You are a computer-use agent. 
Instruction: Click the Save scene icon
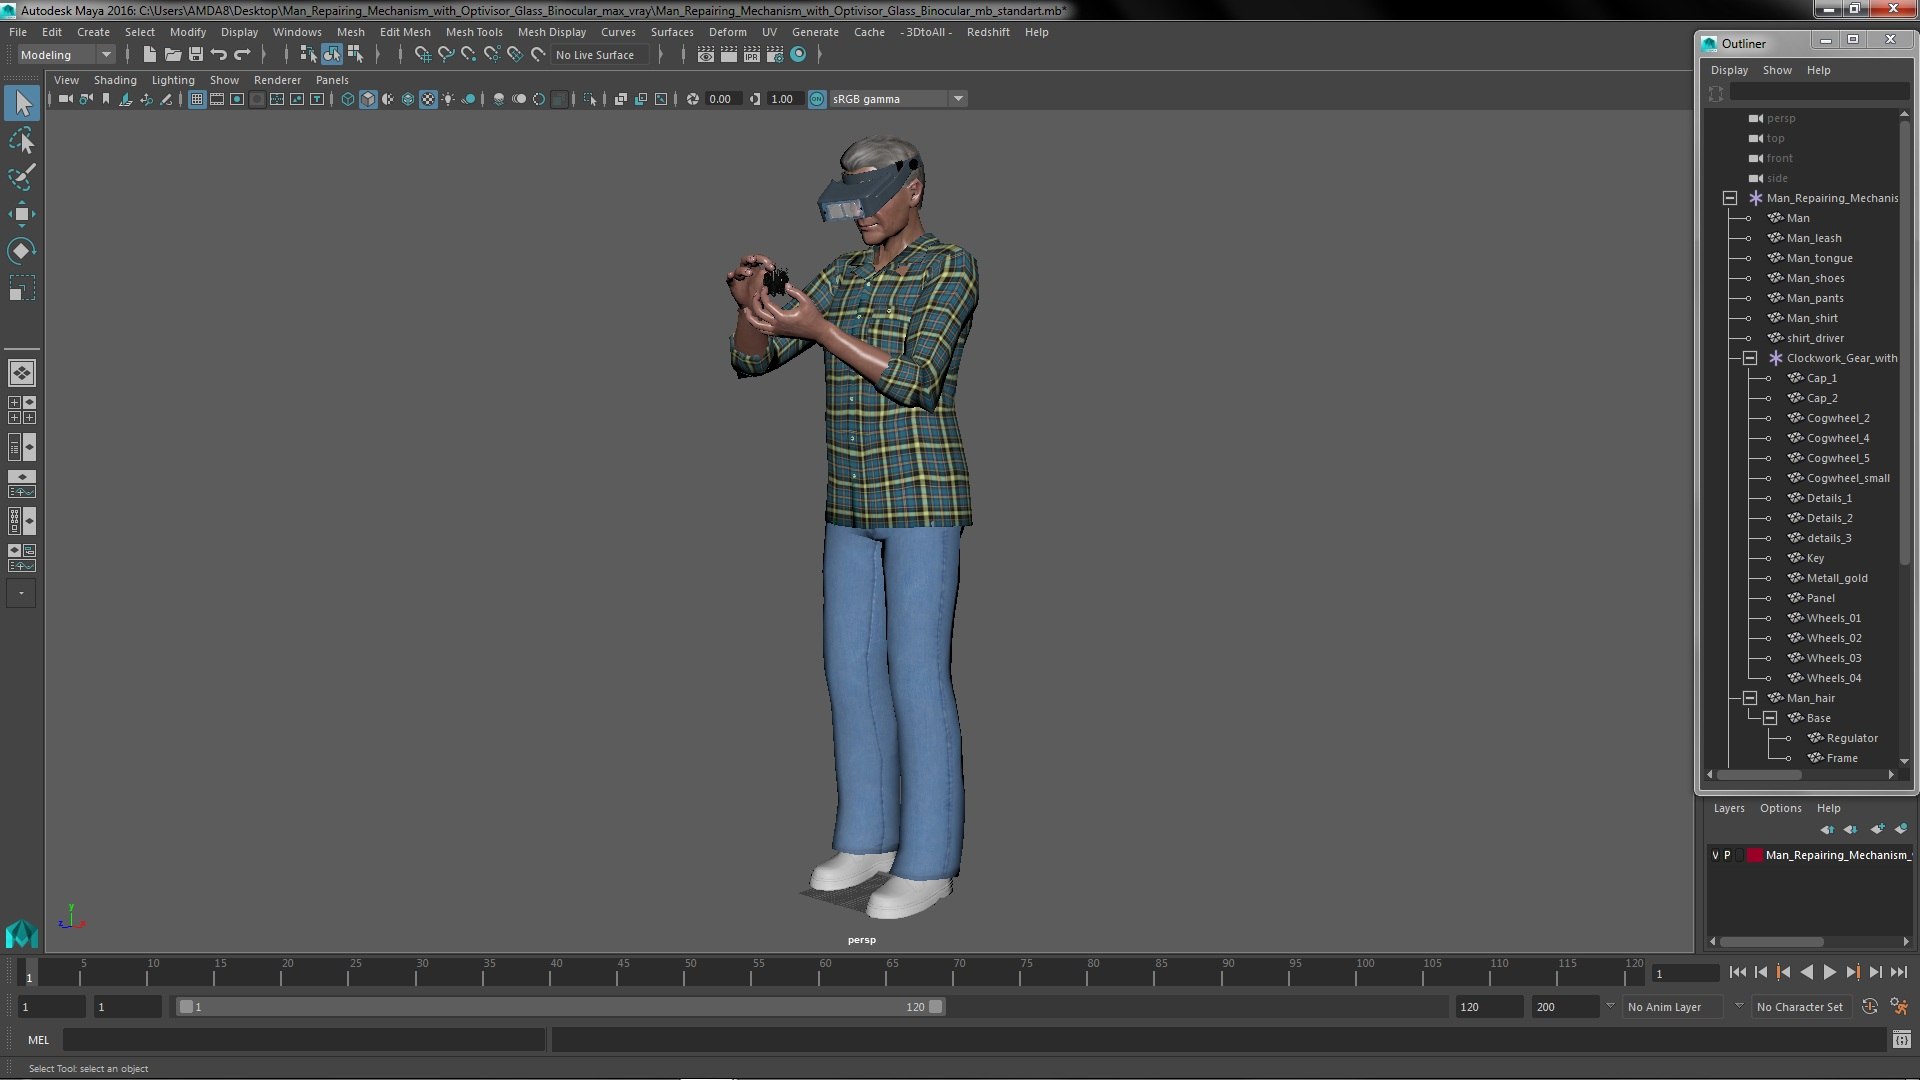(x=196, y=55)
